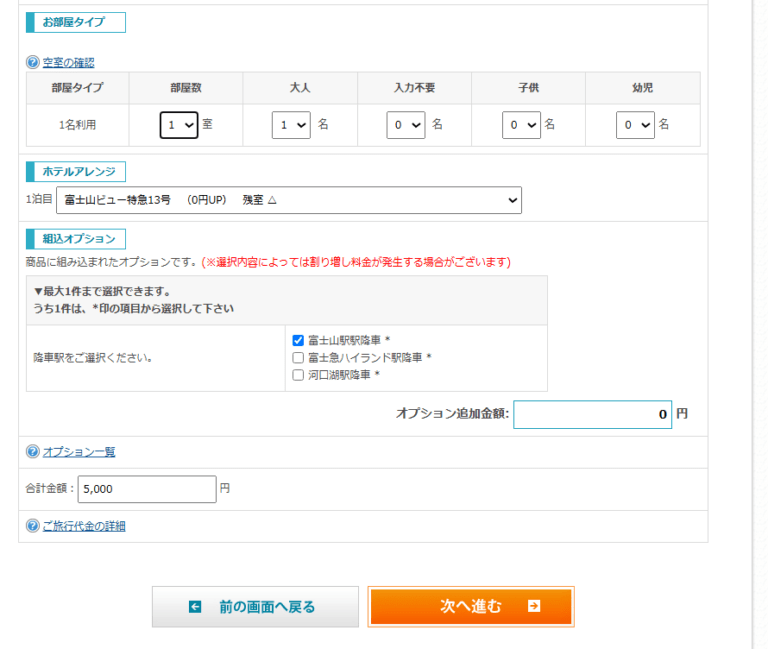Viewport: 768px width, 649px height.
Task: Expand the 入力不要 count dropdown
Action: pyautogui.click(x=406, y=125)
